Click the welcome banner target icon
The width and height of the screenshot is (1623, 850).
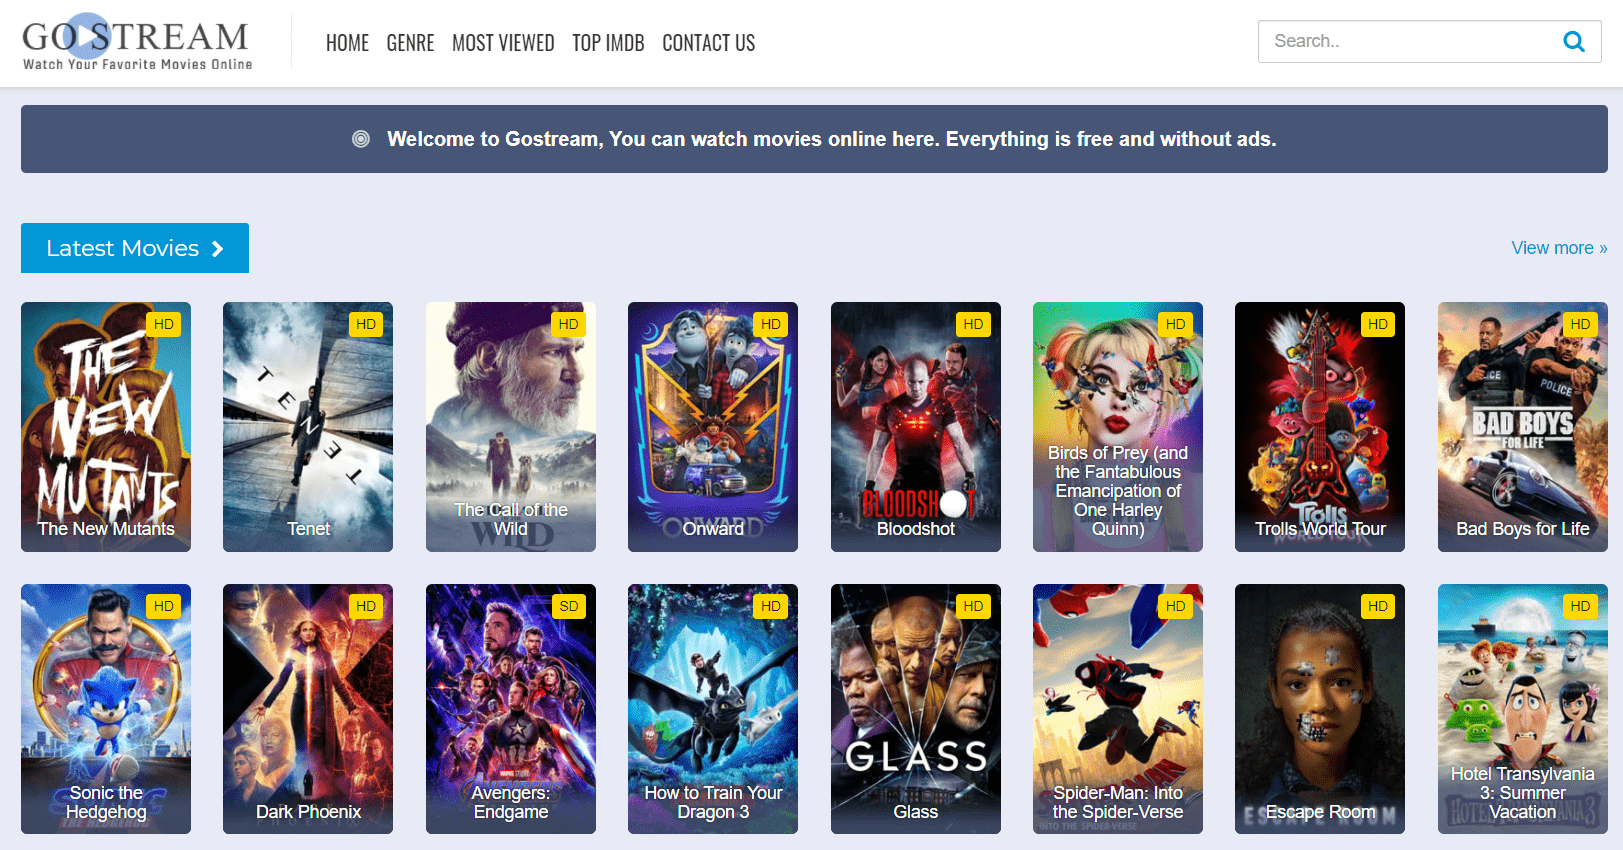point(361,139)
